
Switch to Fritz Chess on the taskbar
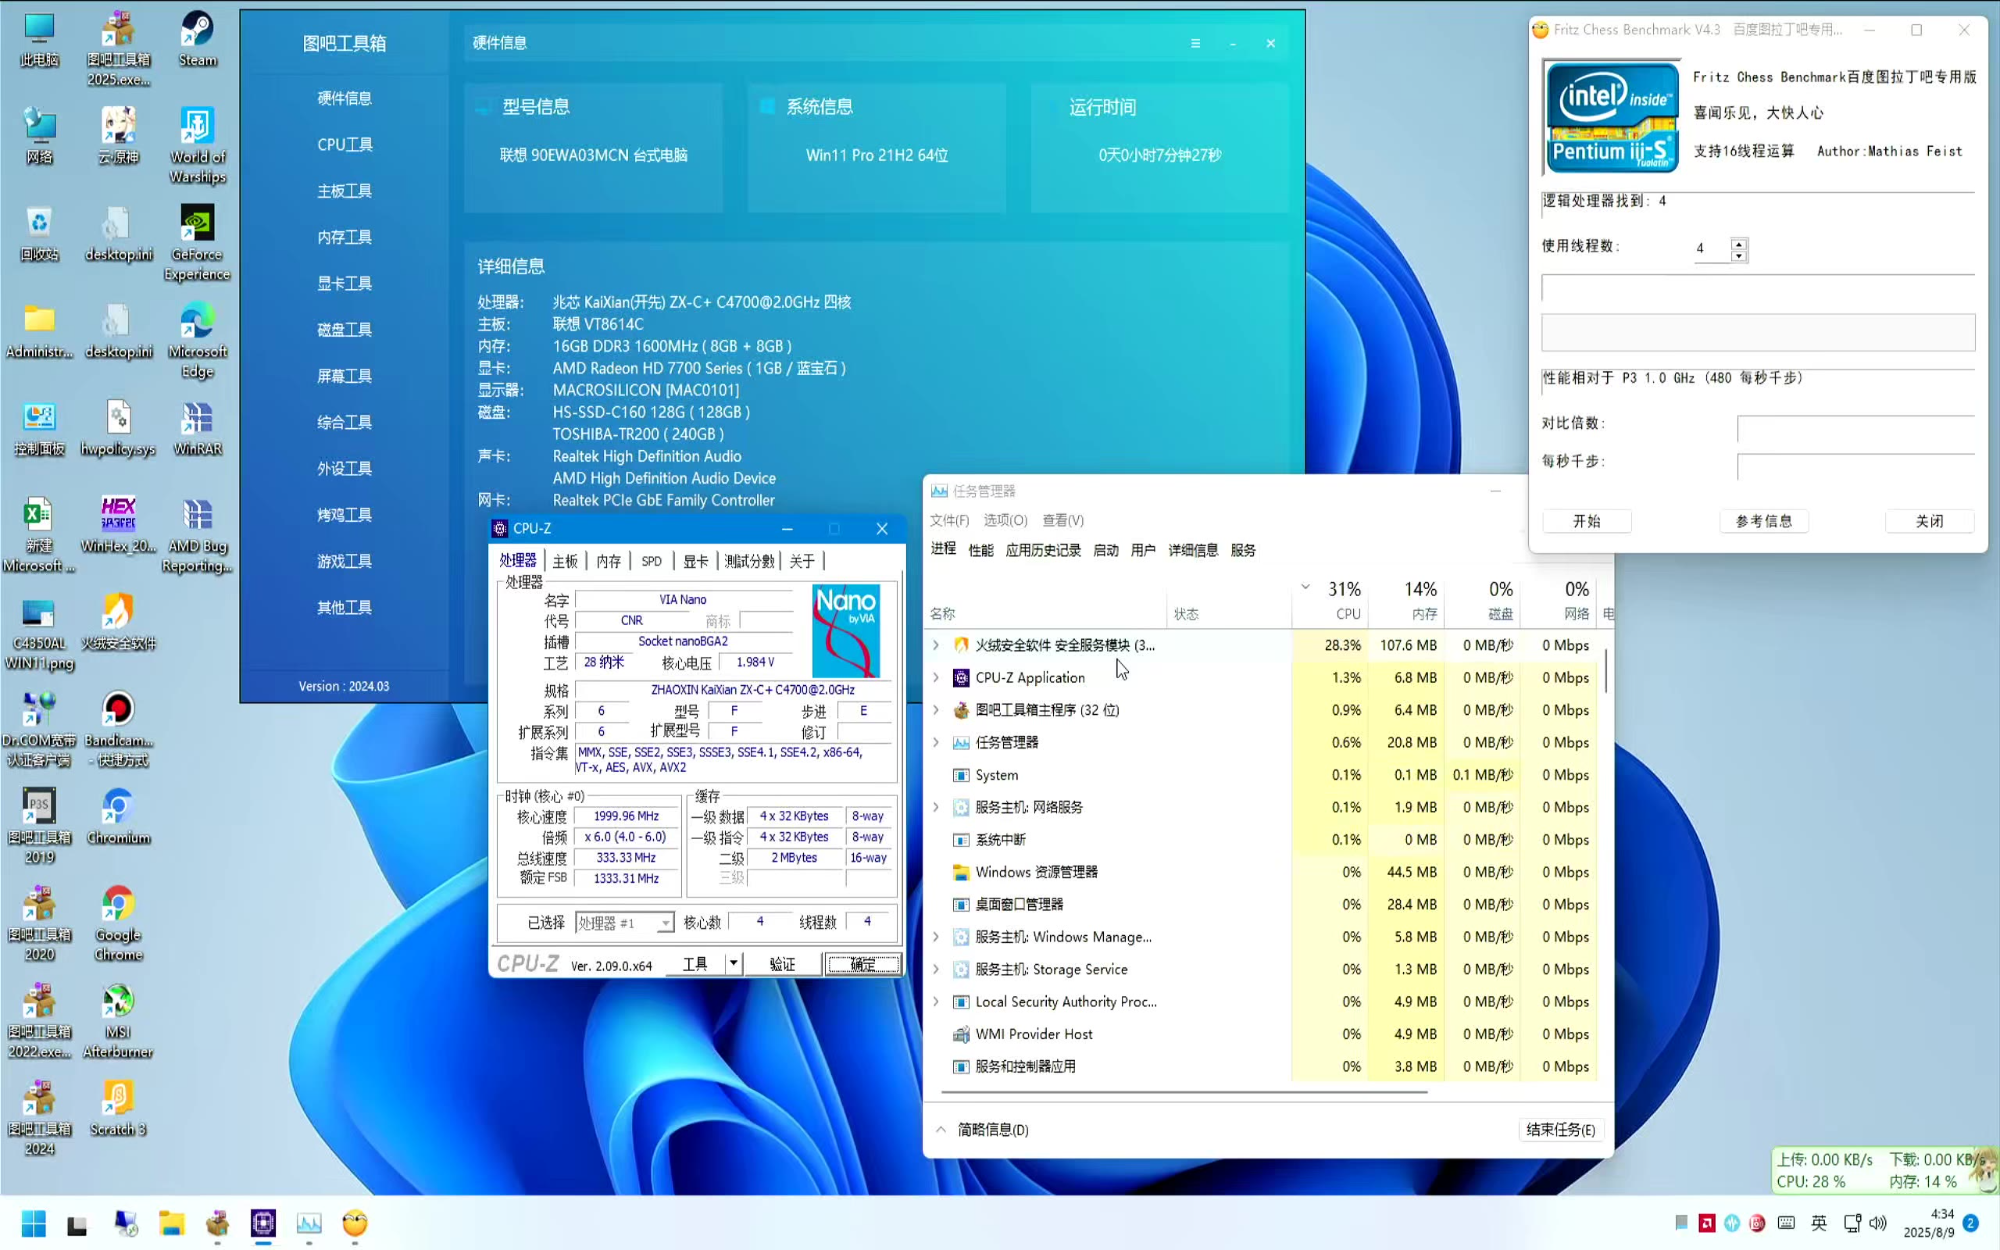point(355,1223)
